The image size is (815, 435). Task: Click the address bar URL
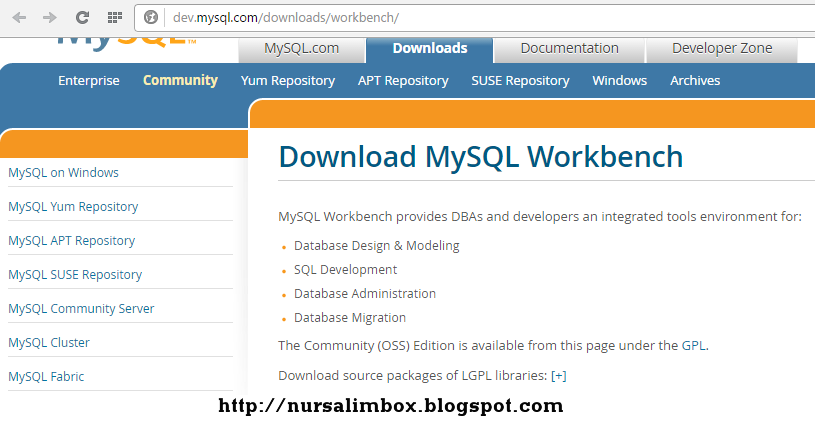pyautogui.click(x=286, y=18)
